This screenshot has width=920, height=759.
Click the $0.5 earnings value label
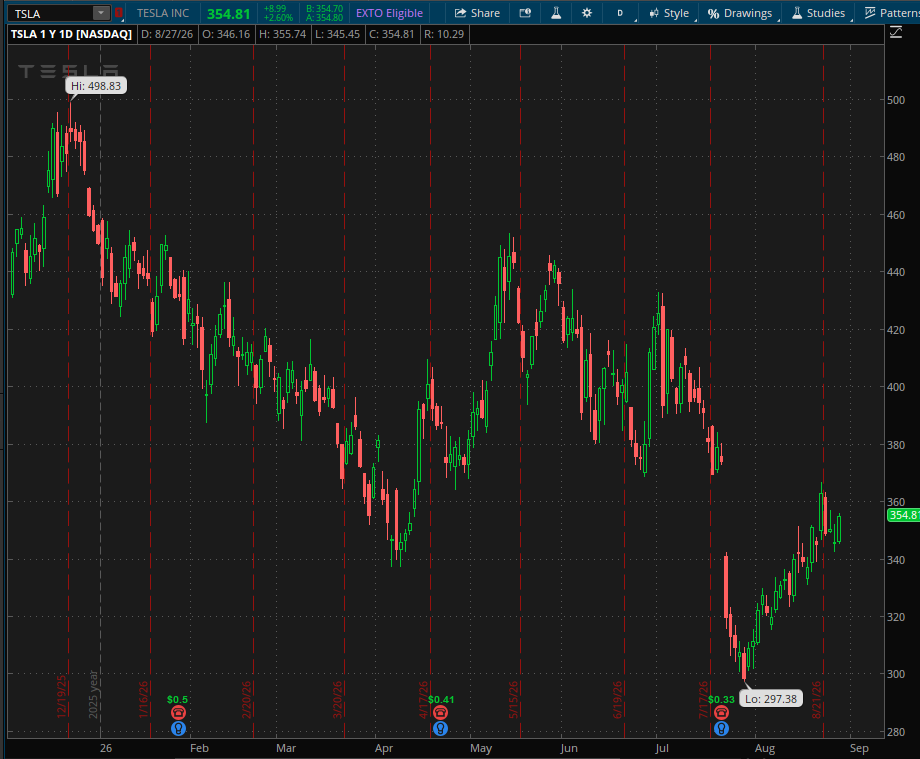pos(177,699)
